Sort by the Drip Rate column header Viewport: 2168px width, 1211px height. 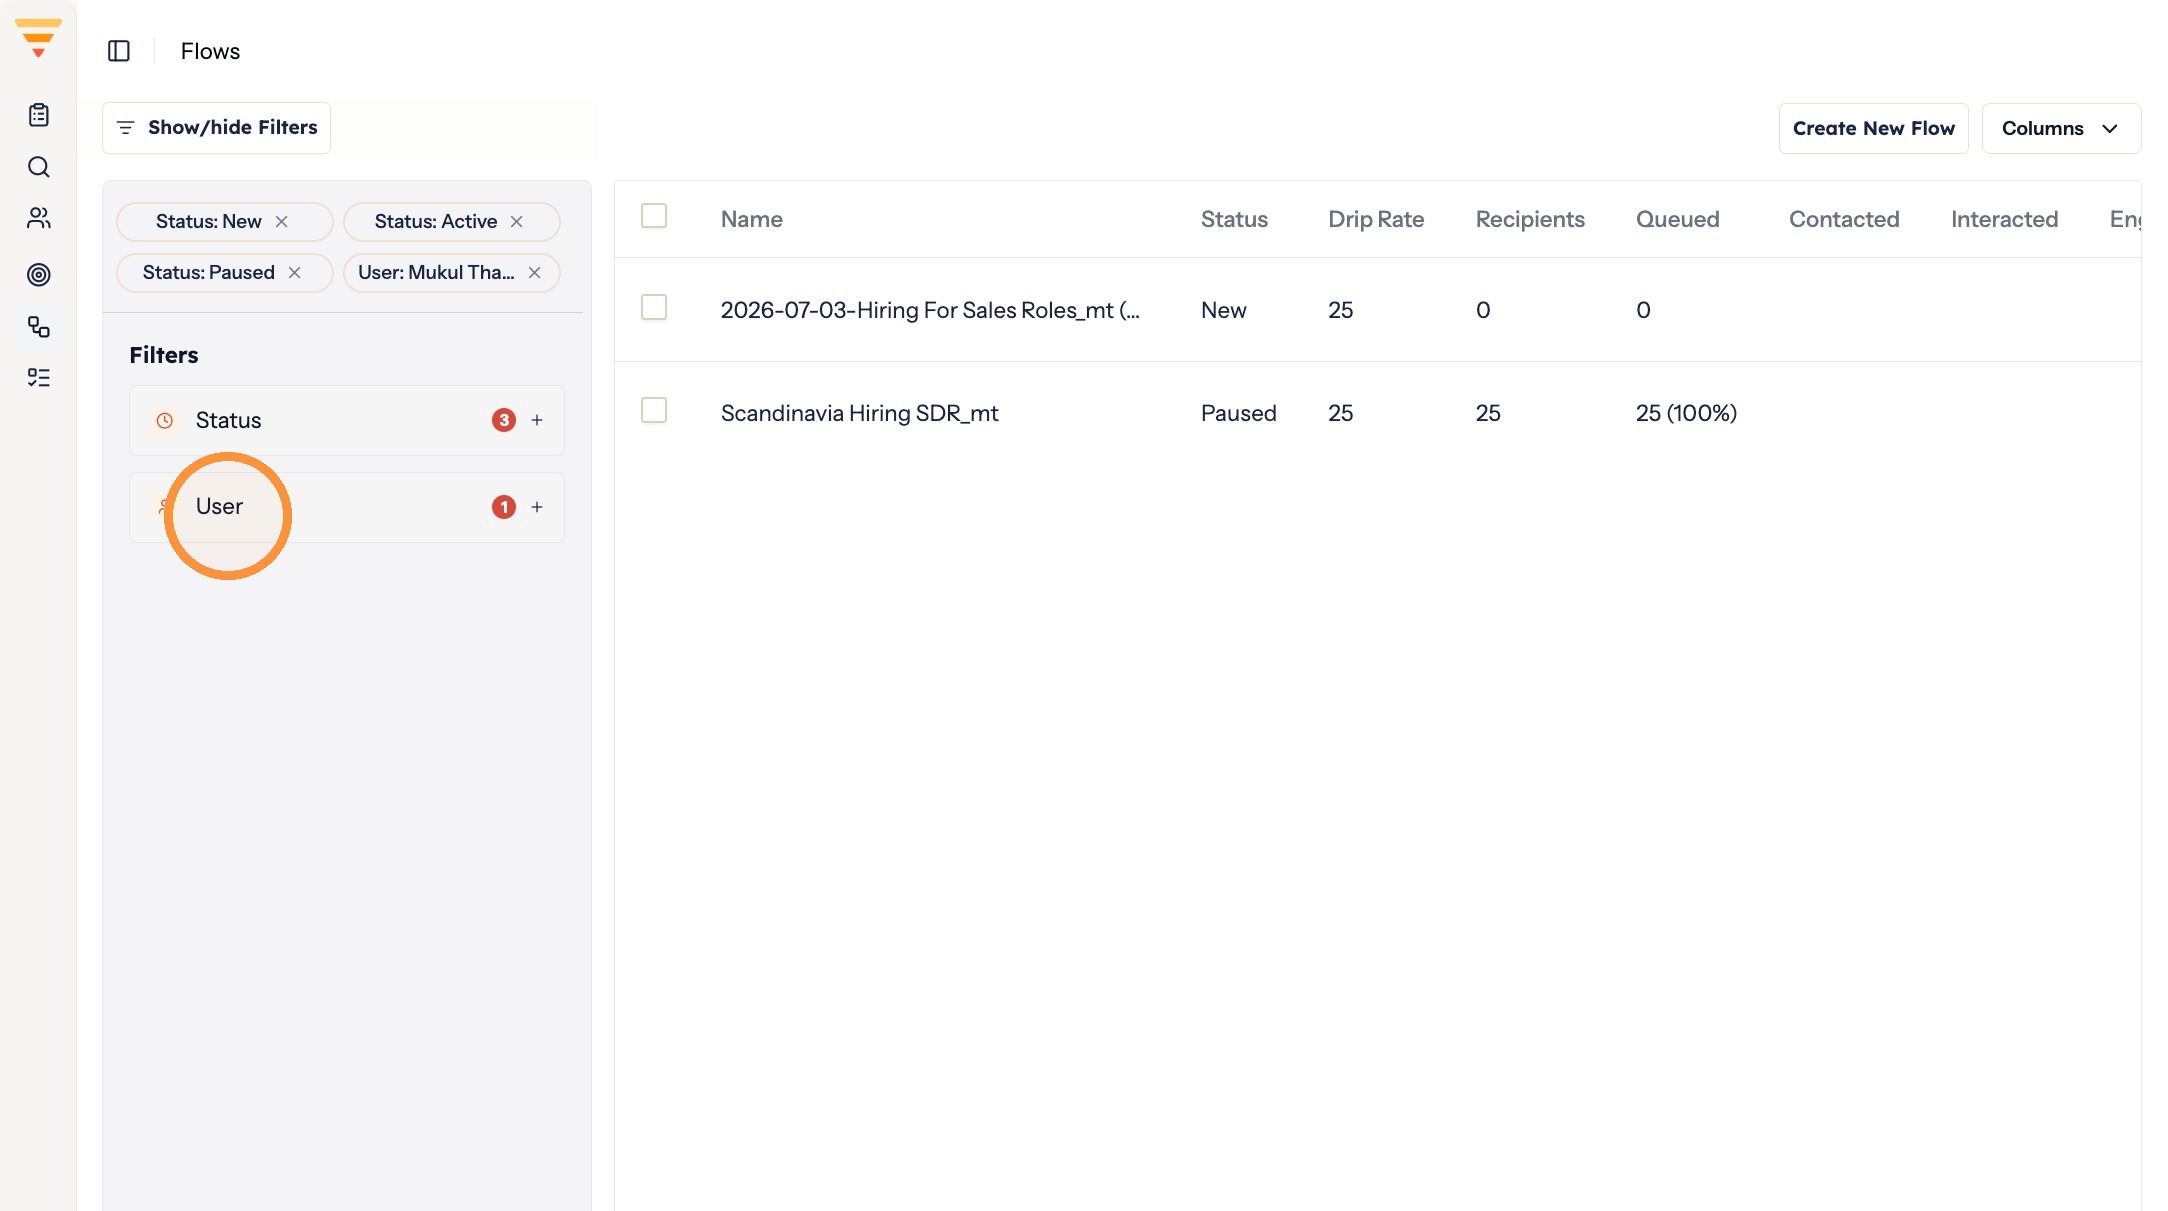tap(1376, 219)
